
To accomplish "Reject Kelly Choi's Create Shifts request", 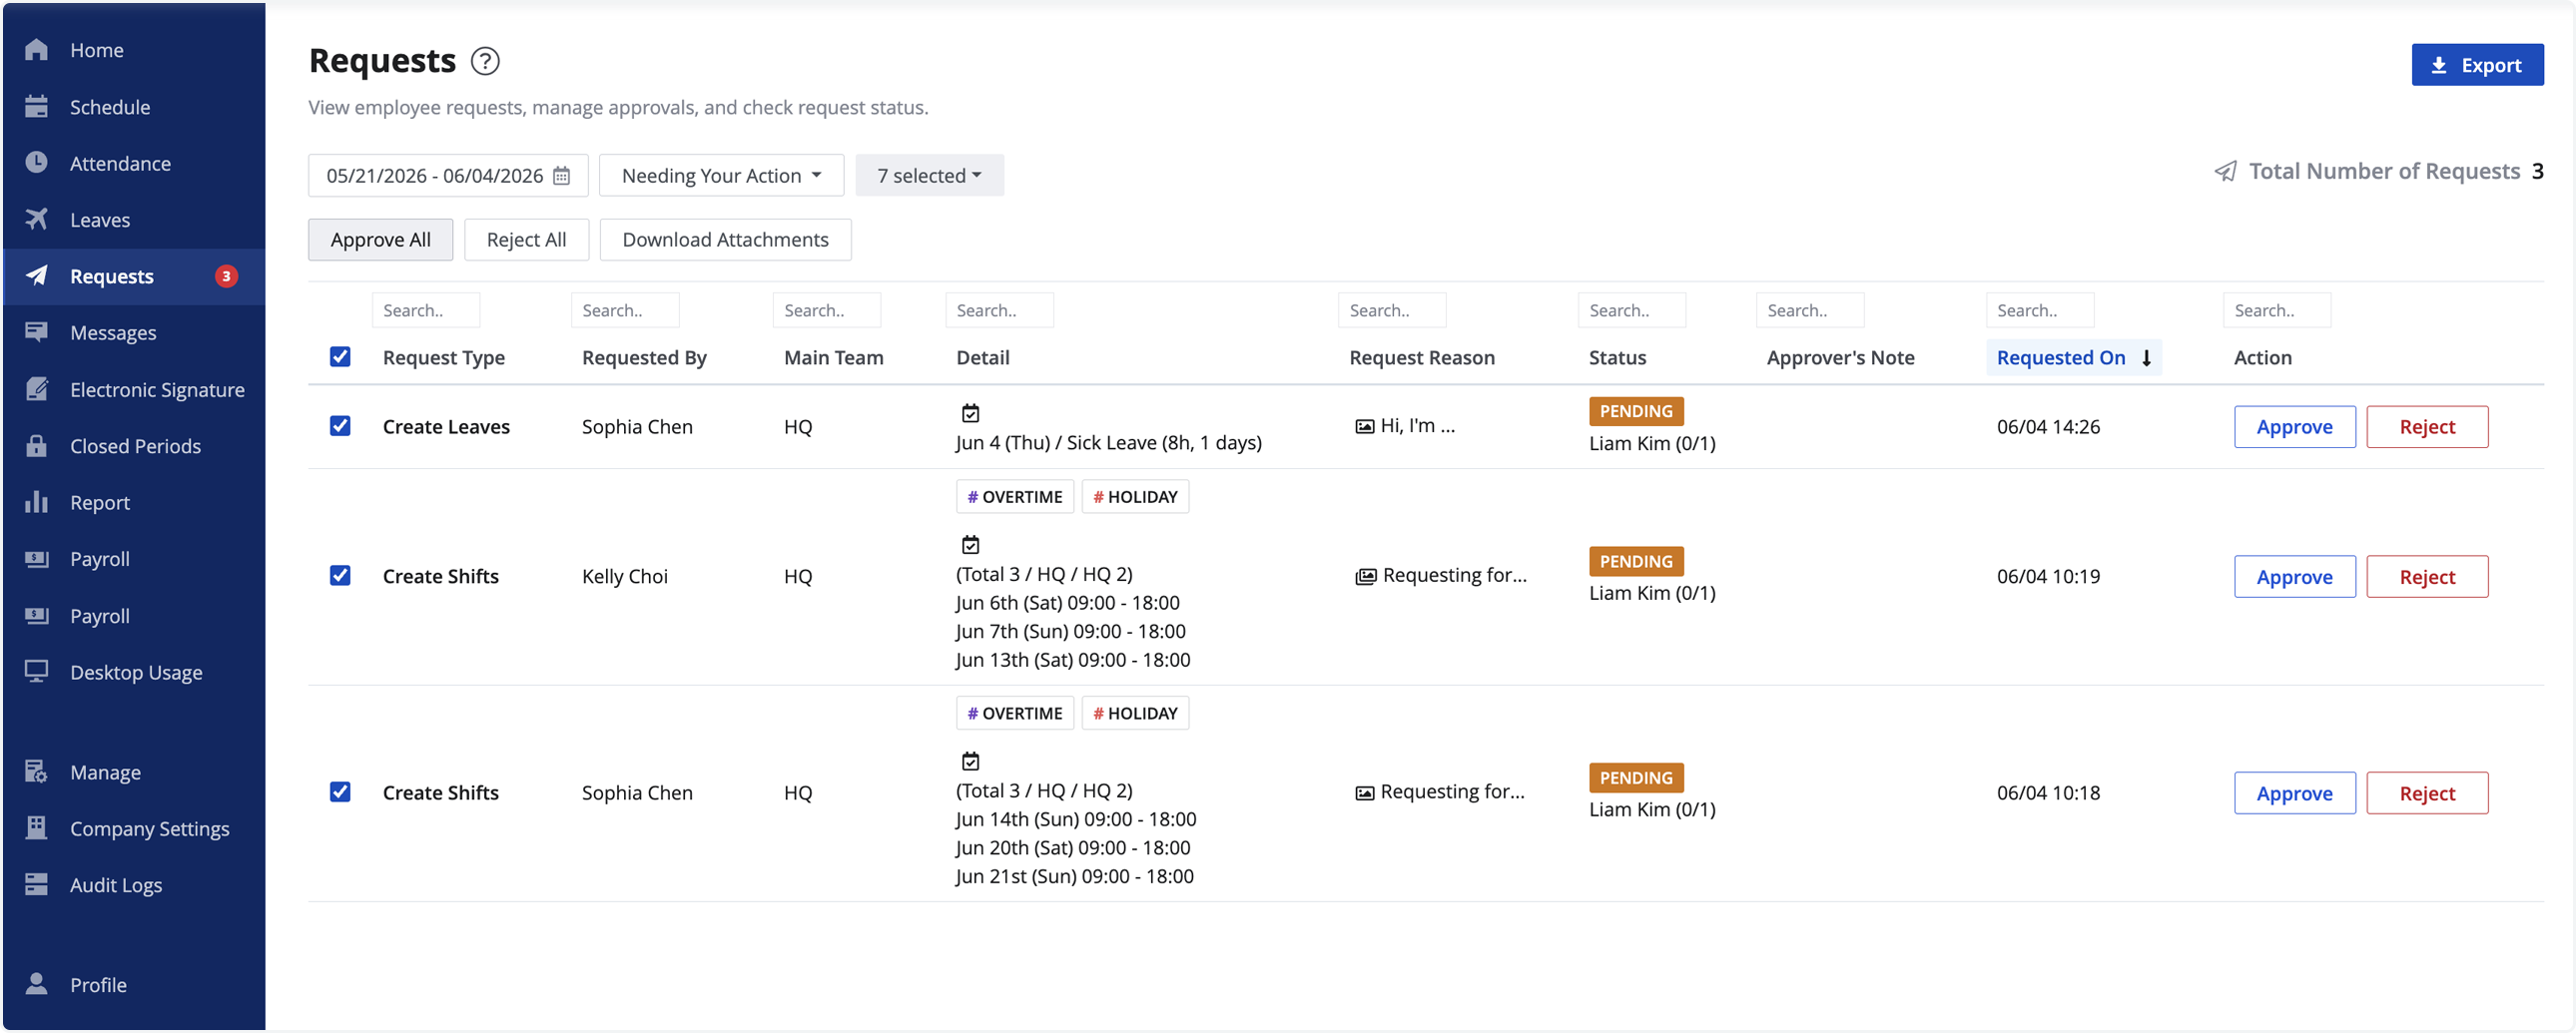I will [2426, 577].
